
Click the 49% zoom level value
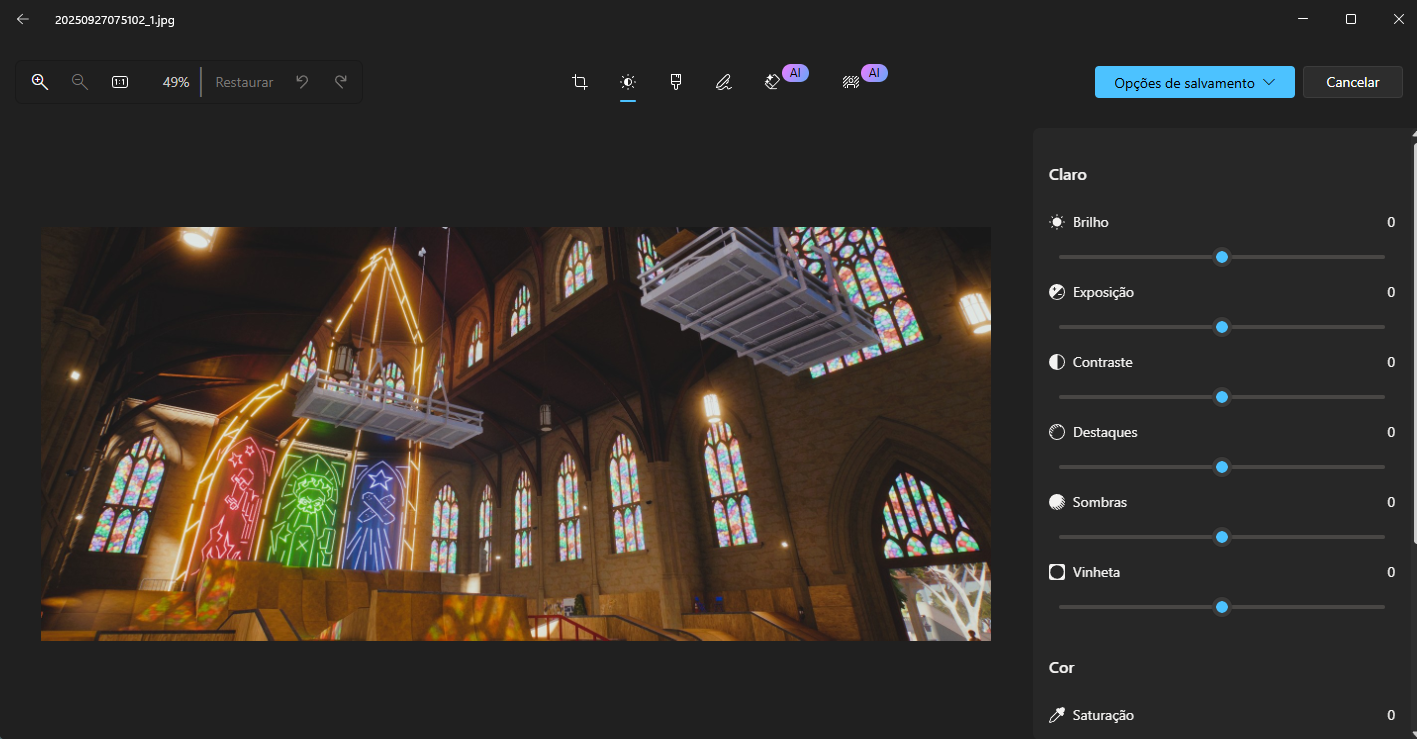click(176, 82)
